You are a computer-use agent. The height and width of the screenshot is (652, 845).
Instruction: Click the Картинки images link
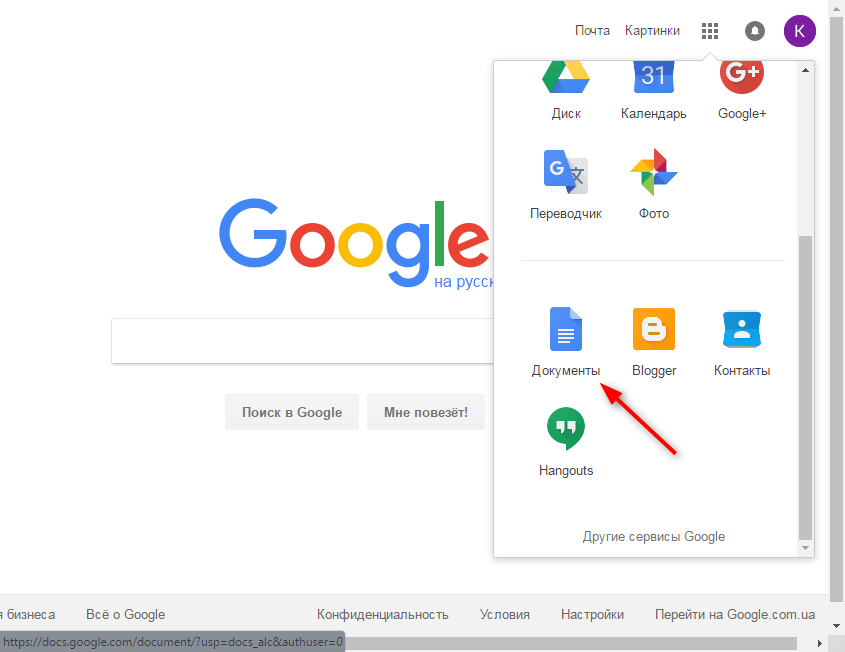tap(652, 31)
